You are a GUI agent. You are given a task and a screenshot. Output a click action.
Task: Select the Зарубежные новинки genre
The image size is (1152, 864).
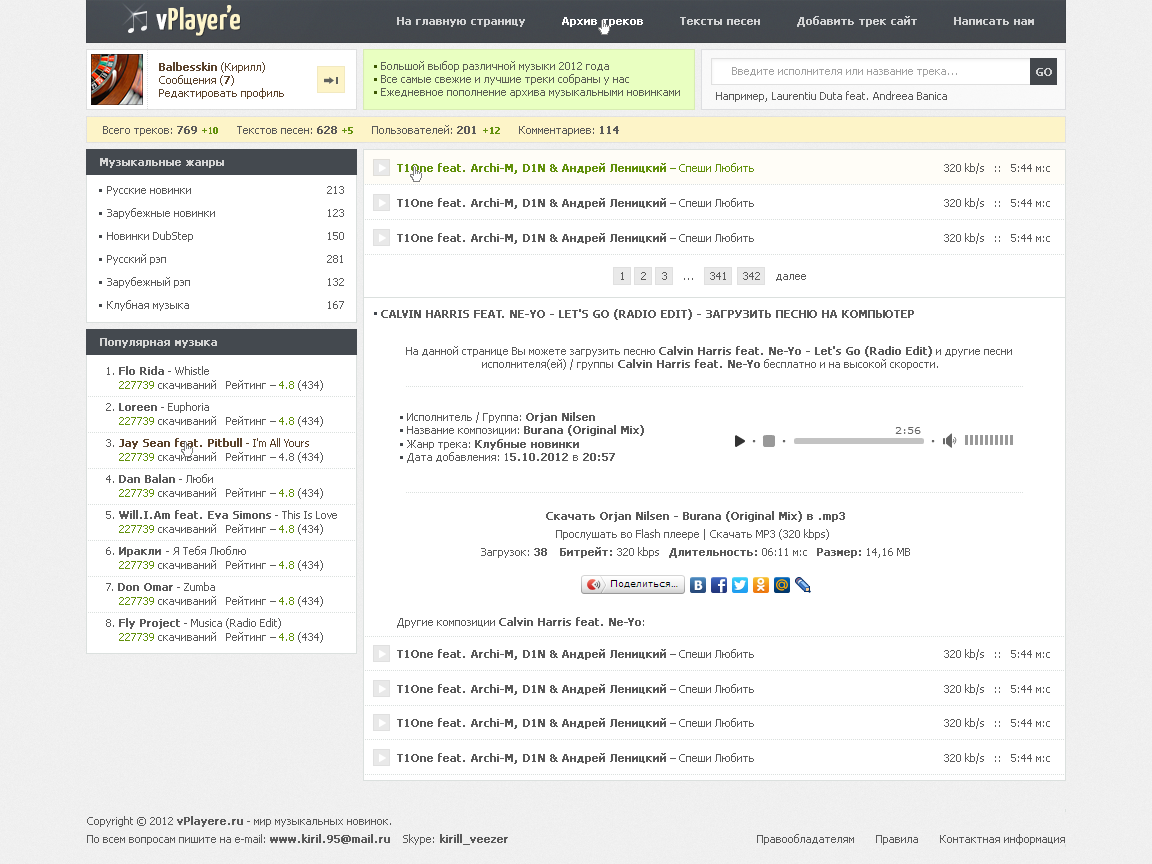point(161,213)
